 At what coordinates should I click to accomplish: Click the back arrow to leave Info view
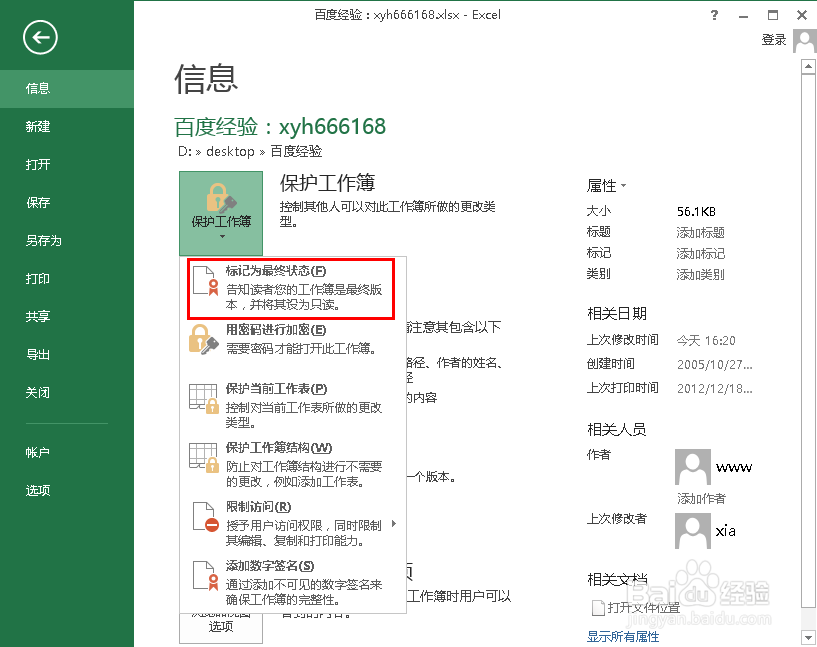(x=39, y=38)
